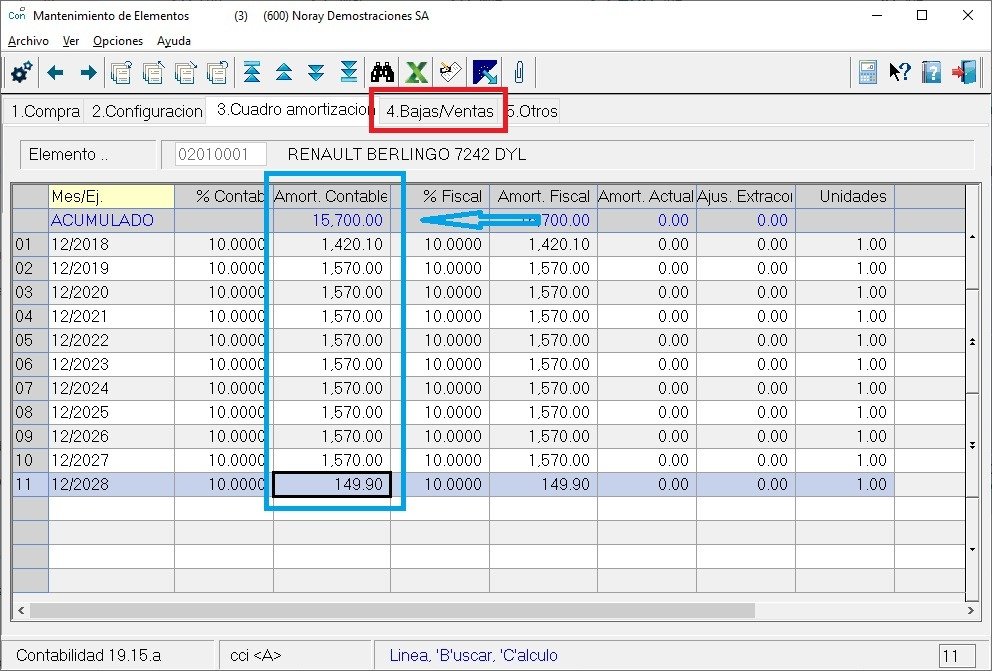Jump to first record with barred double-up arrows
Image resolution: width=992 pixels, height=671 pixels.
252,73
